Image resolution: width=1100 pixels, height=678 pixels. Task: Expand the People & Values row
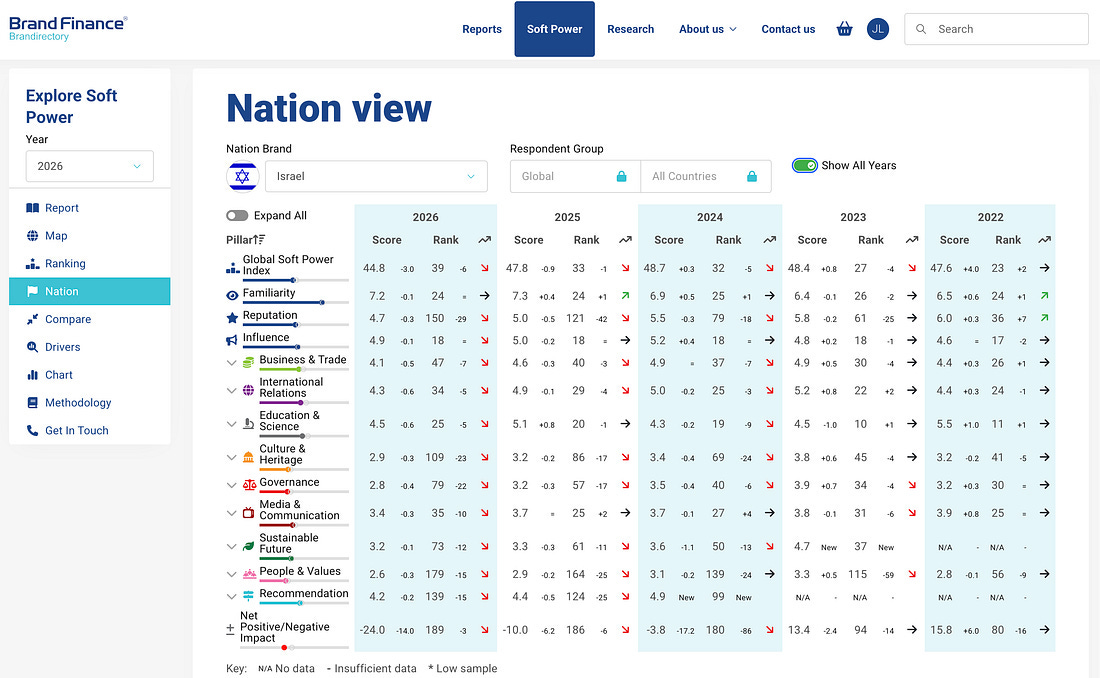[x=231, y=574]
